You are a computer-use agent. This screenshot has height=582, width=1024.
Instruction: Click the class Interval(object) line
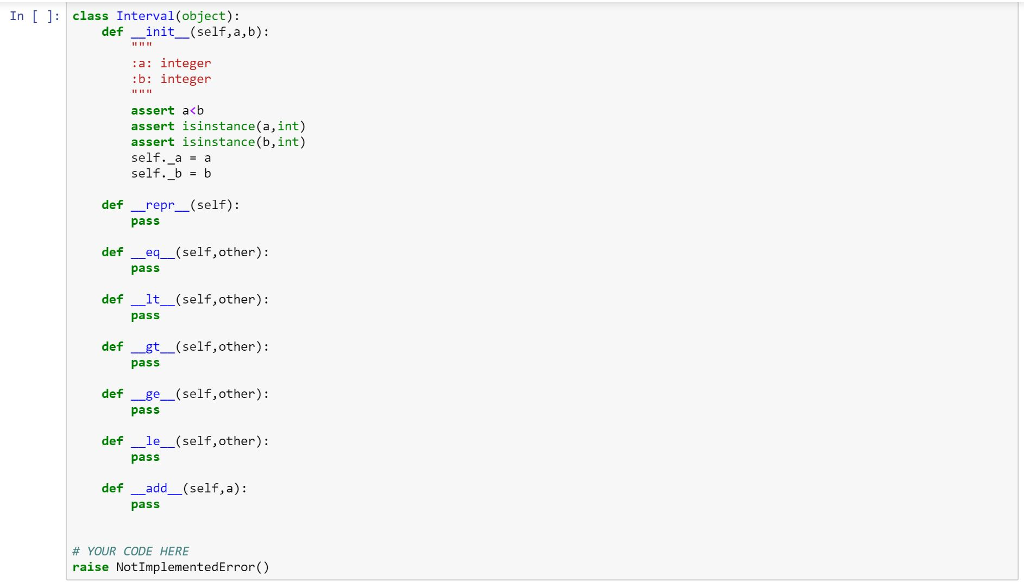pyautogui.click(x=156, y=16)
